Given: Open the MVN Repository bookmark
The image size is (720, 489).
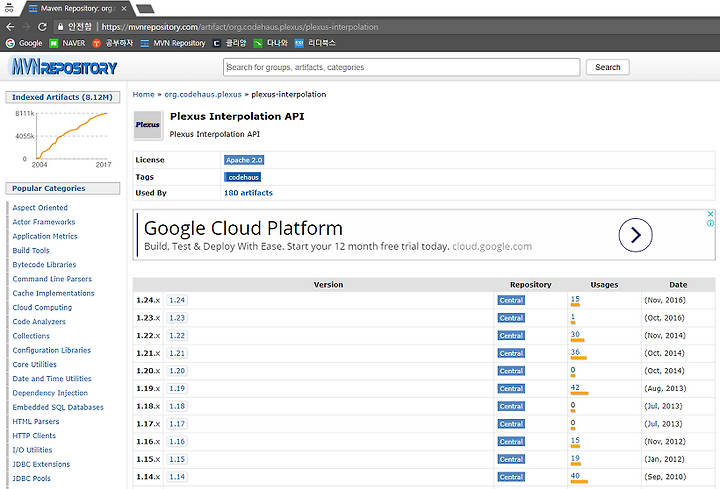Looking at the screenshot, I should click(x=173, y=43).
